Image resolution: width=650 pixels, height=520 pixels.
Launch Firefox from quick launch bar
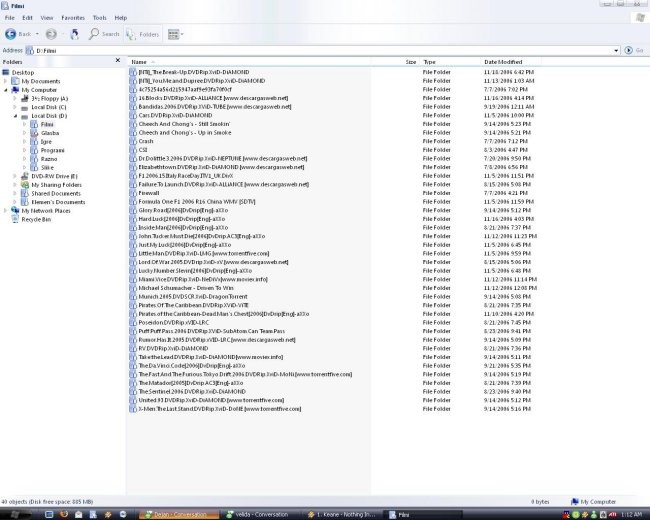point(64,515)
